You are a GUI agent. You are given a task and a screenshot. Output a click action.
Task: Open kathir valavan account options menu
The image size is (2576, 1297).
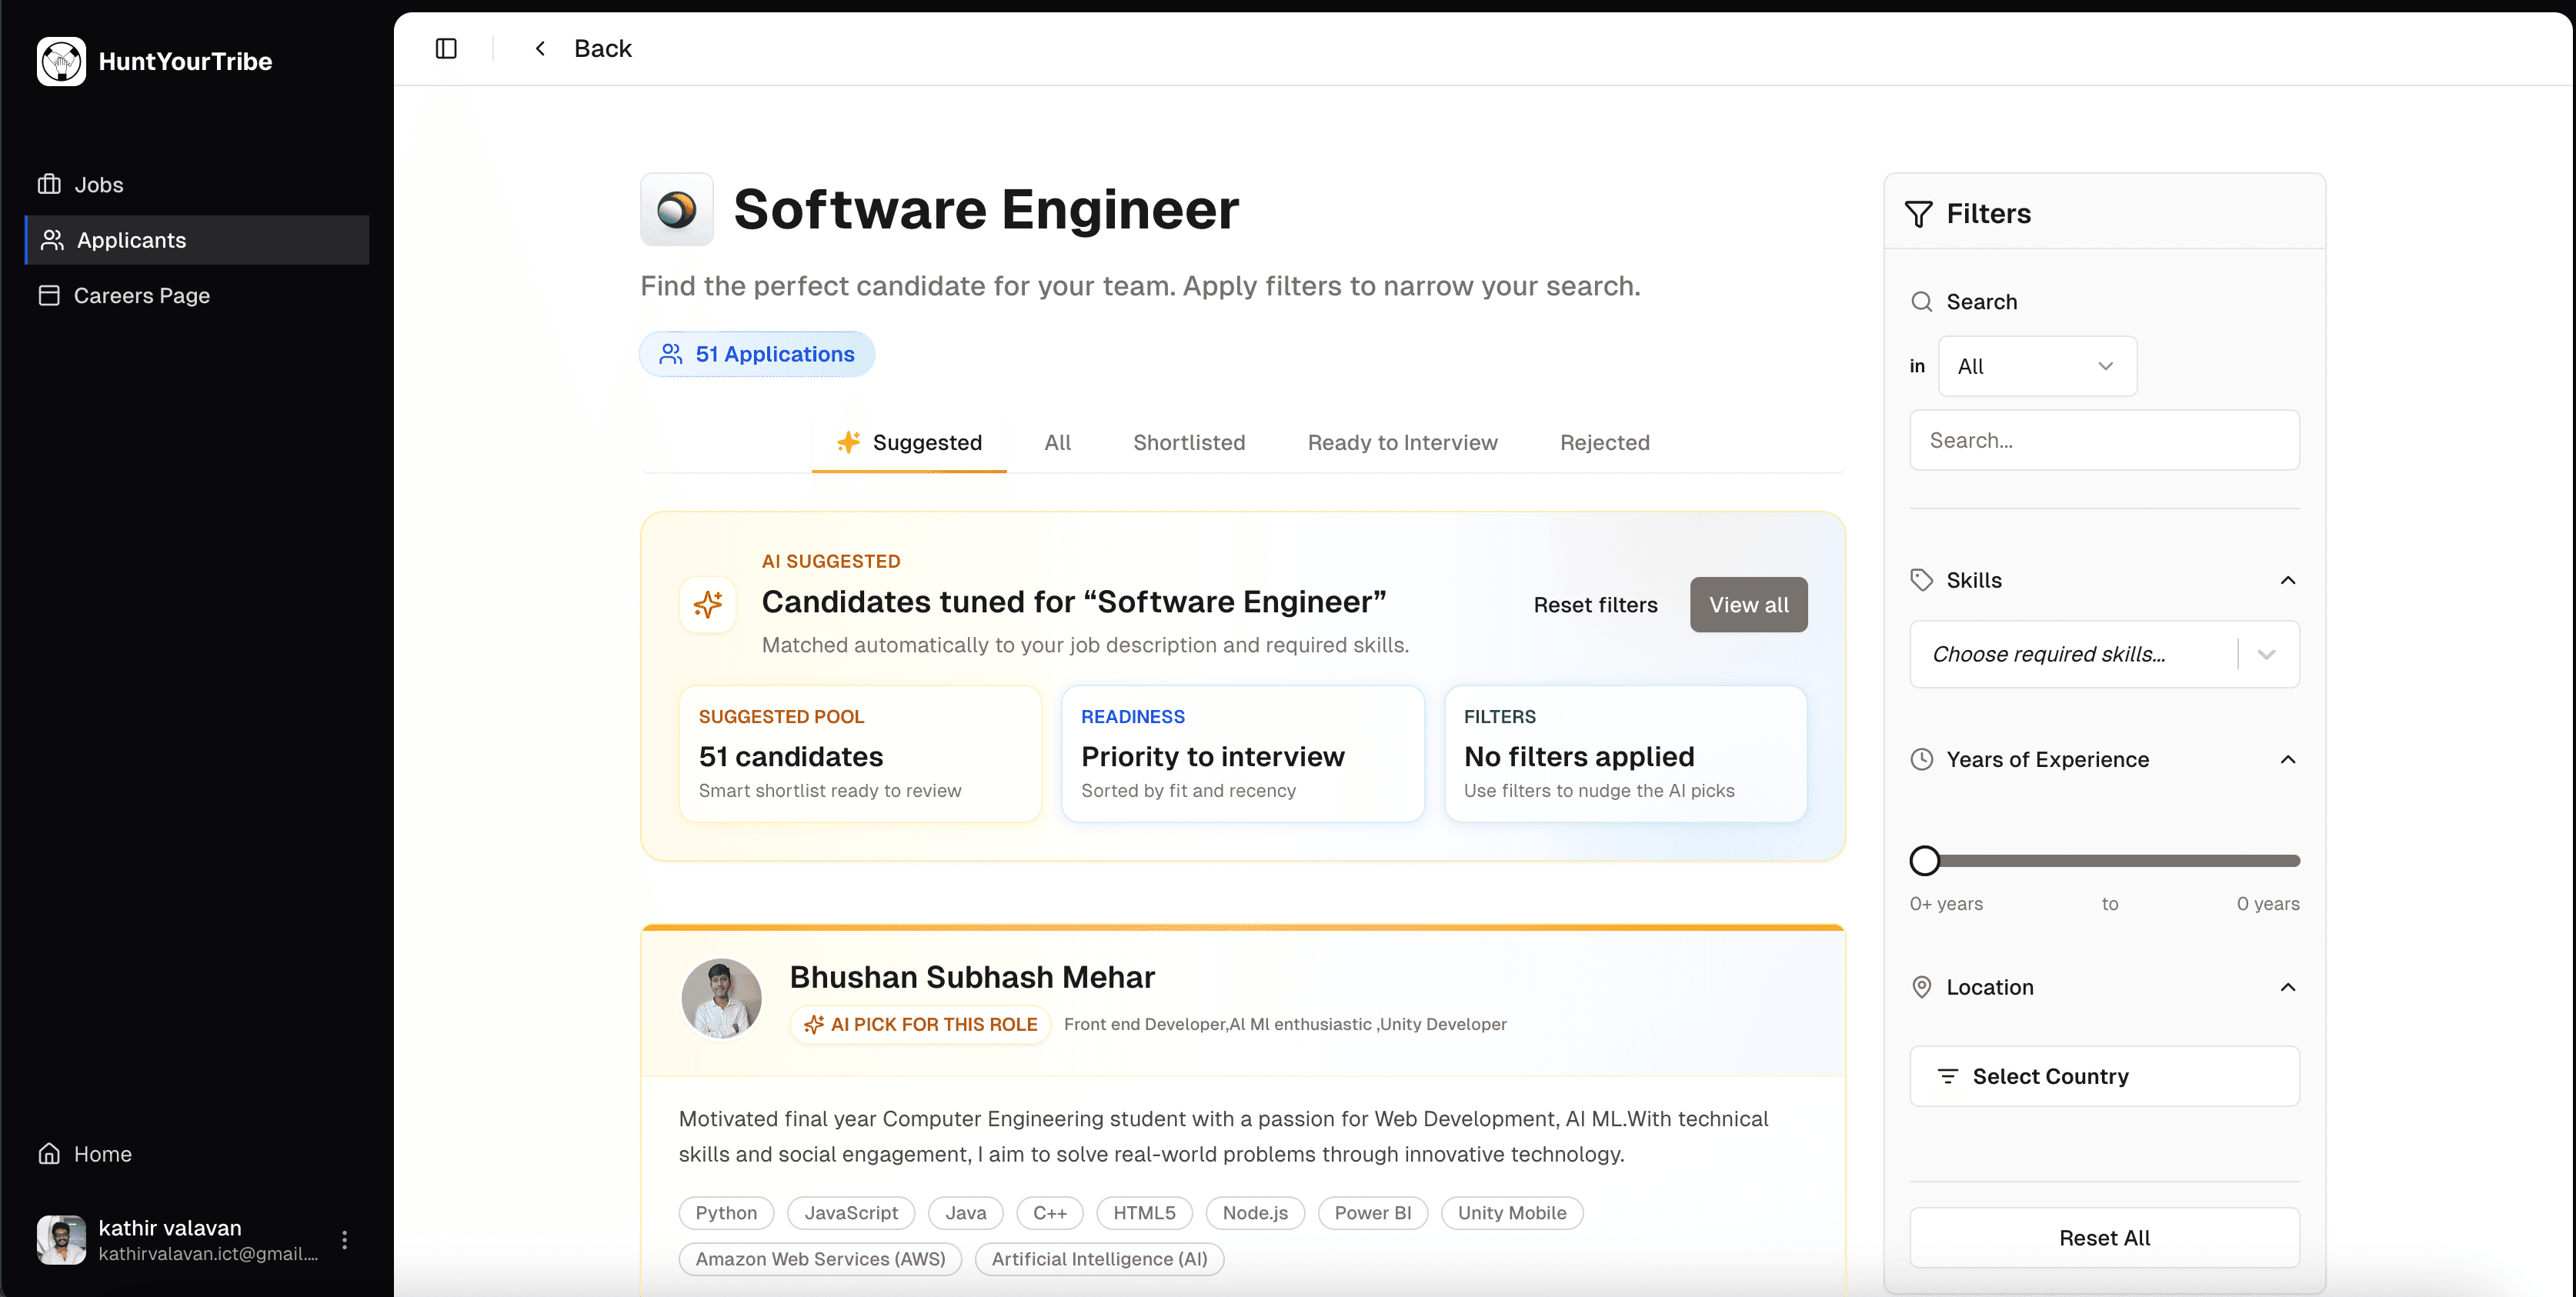coord(344,1240)
